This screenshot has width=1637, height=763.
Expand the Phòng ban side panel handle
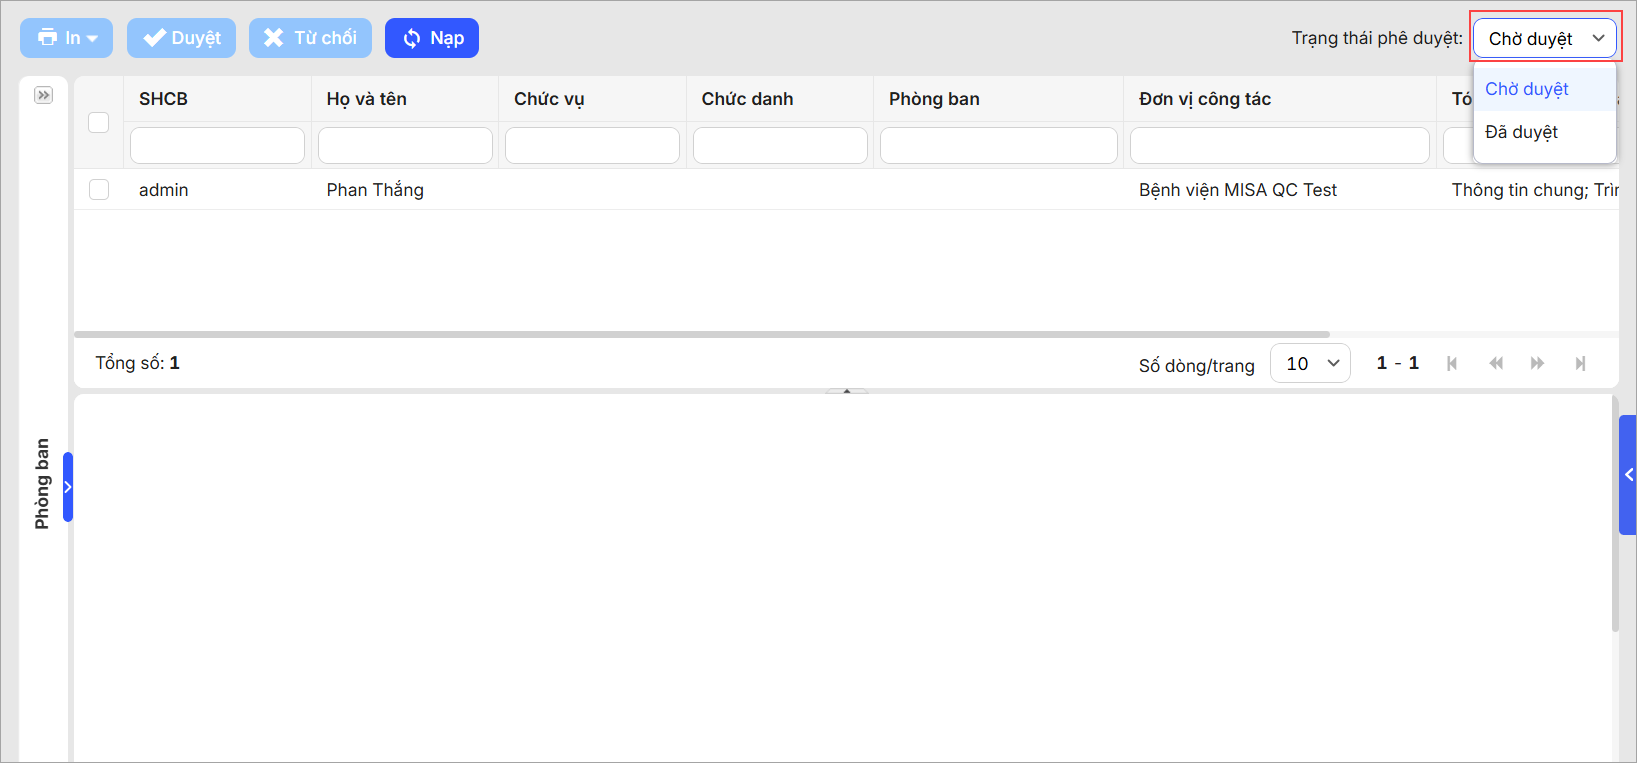tap(68, 487)
